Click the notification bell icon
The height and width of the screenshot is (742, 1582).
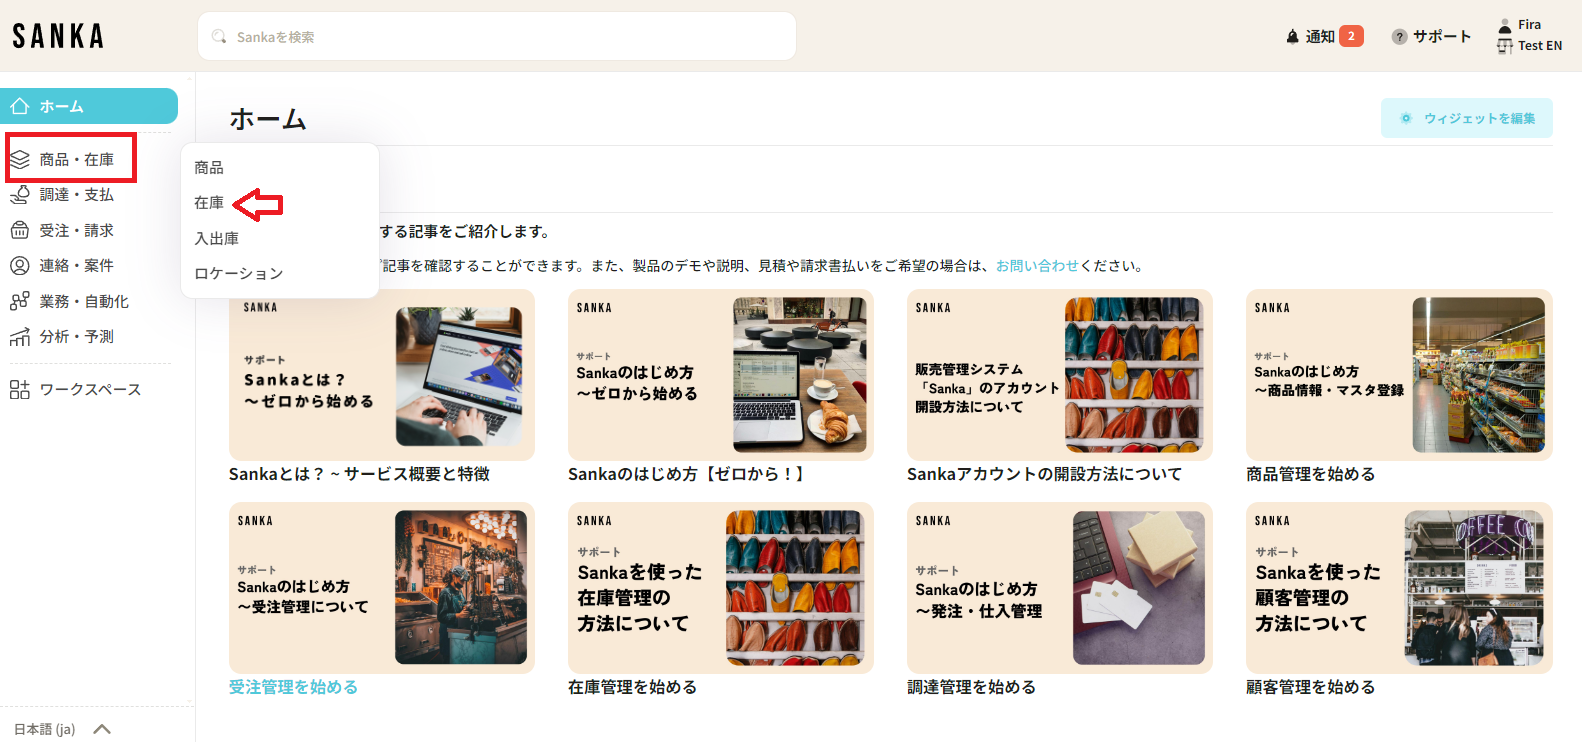[1292, 37]
